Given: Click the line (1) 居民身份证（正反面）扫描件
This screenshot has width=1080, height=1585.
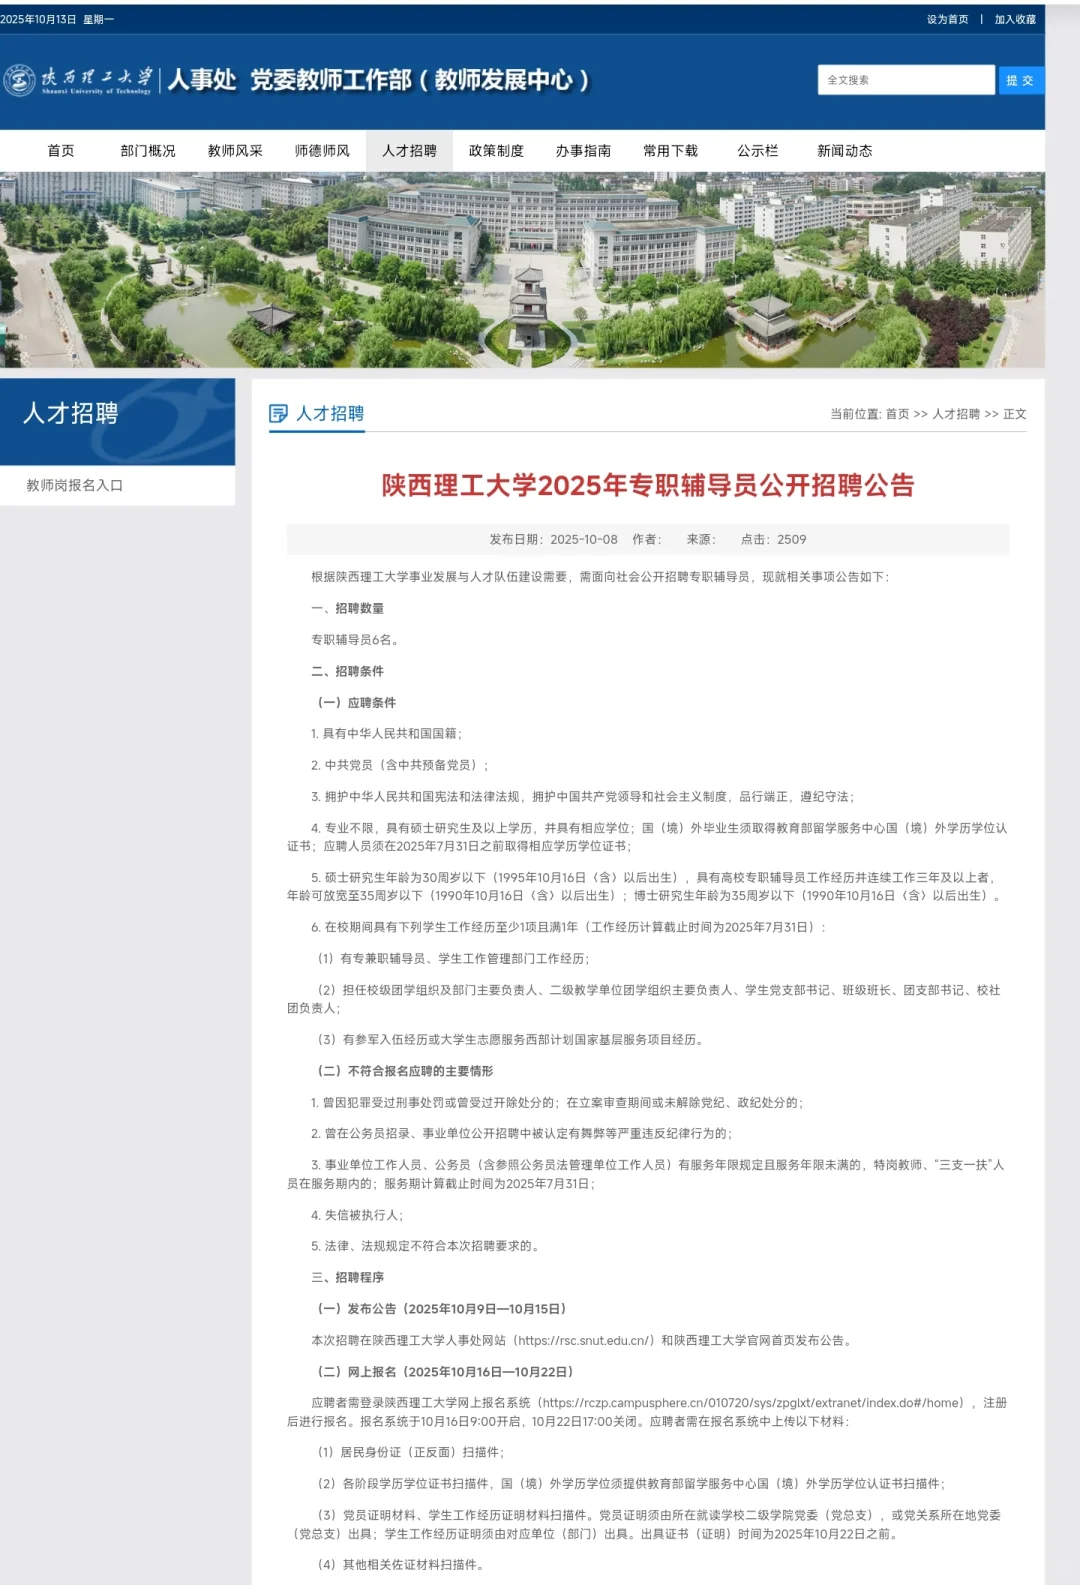Looking at the screenshot, I should point(411,1452).
